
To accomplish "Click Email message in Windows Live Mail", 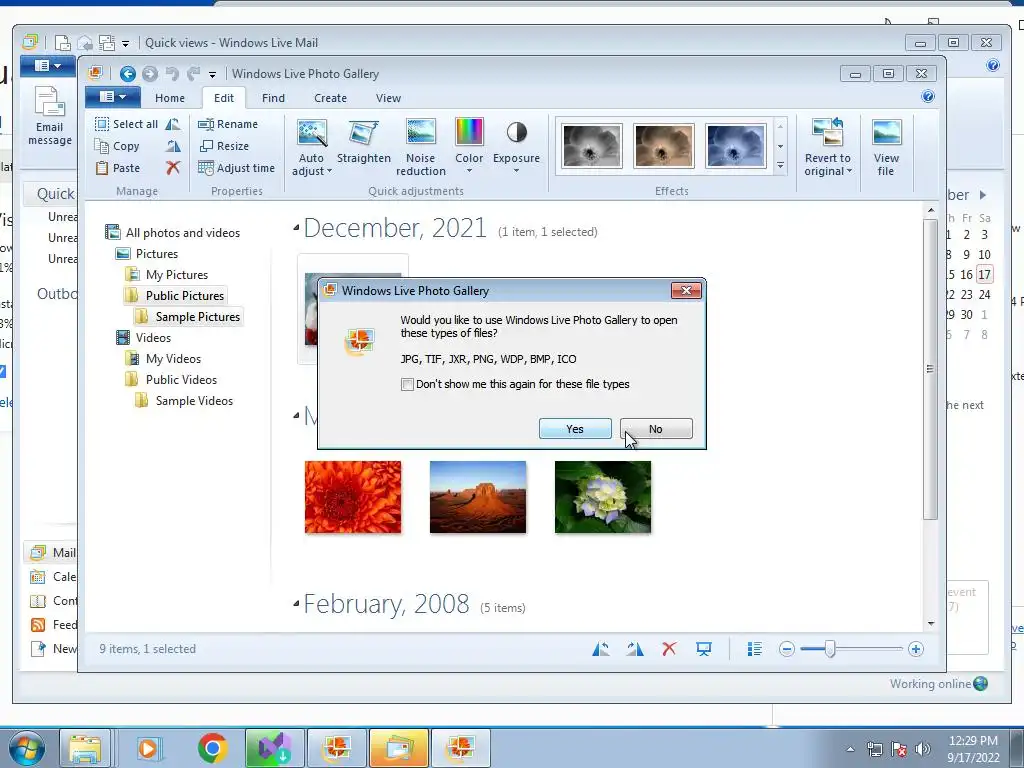I will (x=50, y=118).
